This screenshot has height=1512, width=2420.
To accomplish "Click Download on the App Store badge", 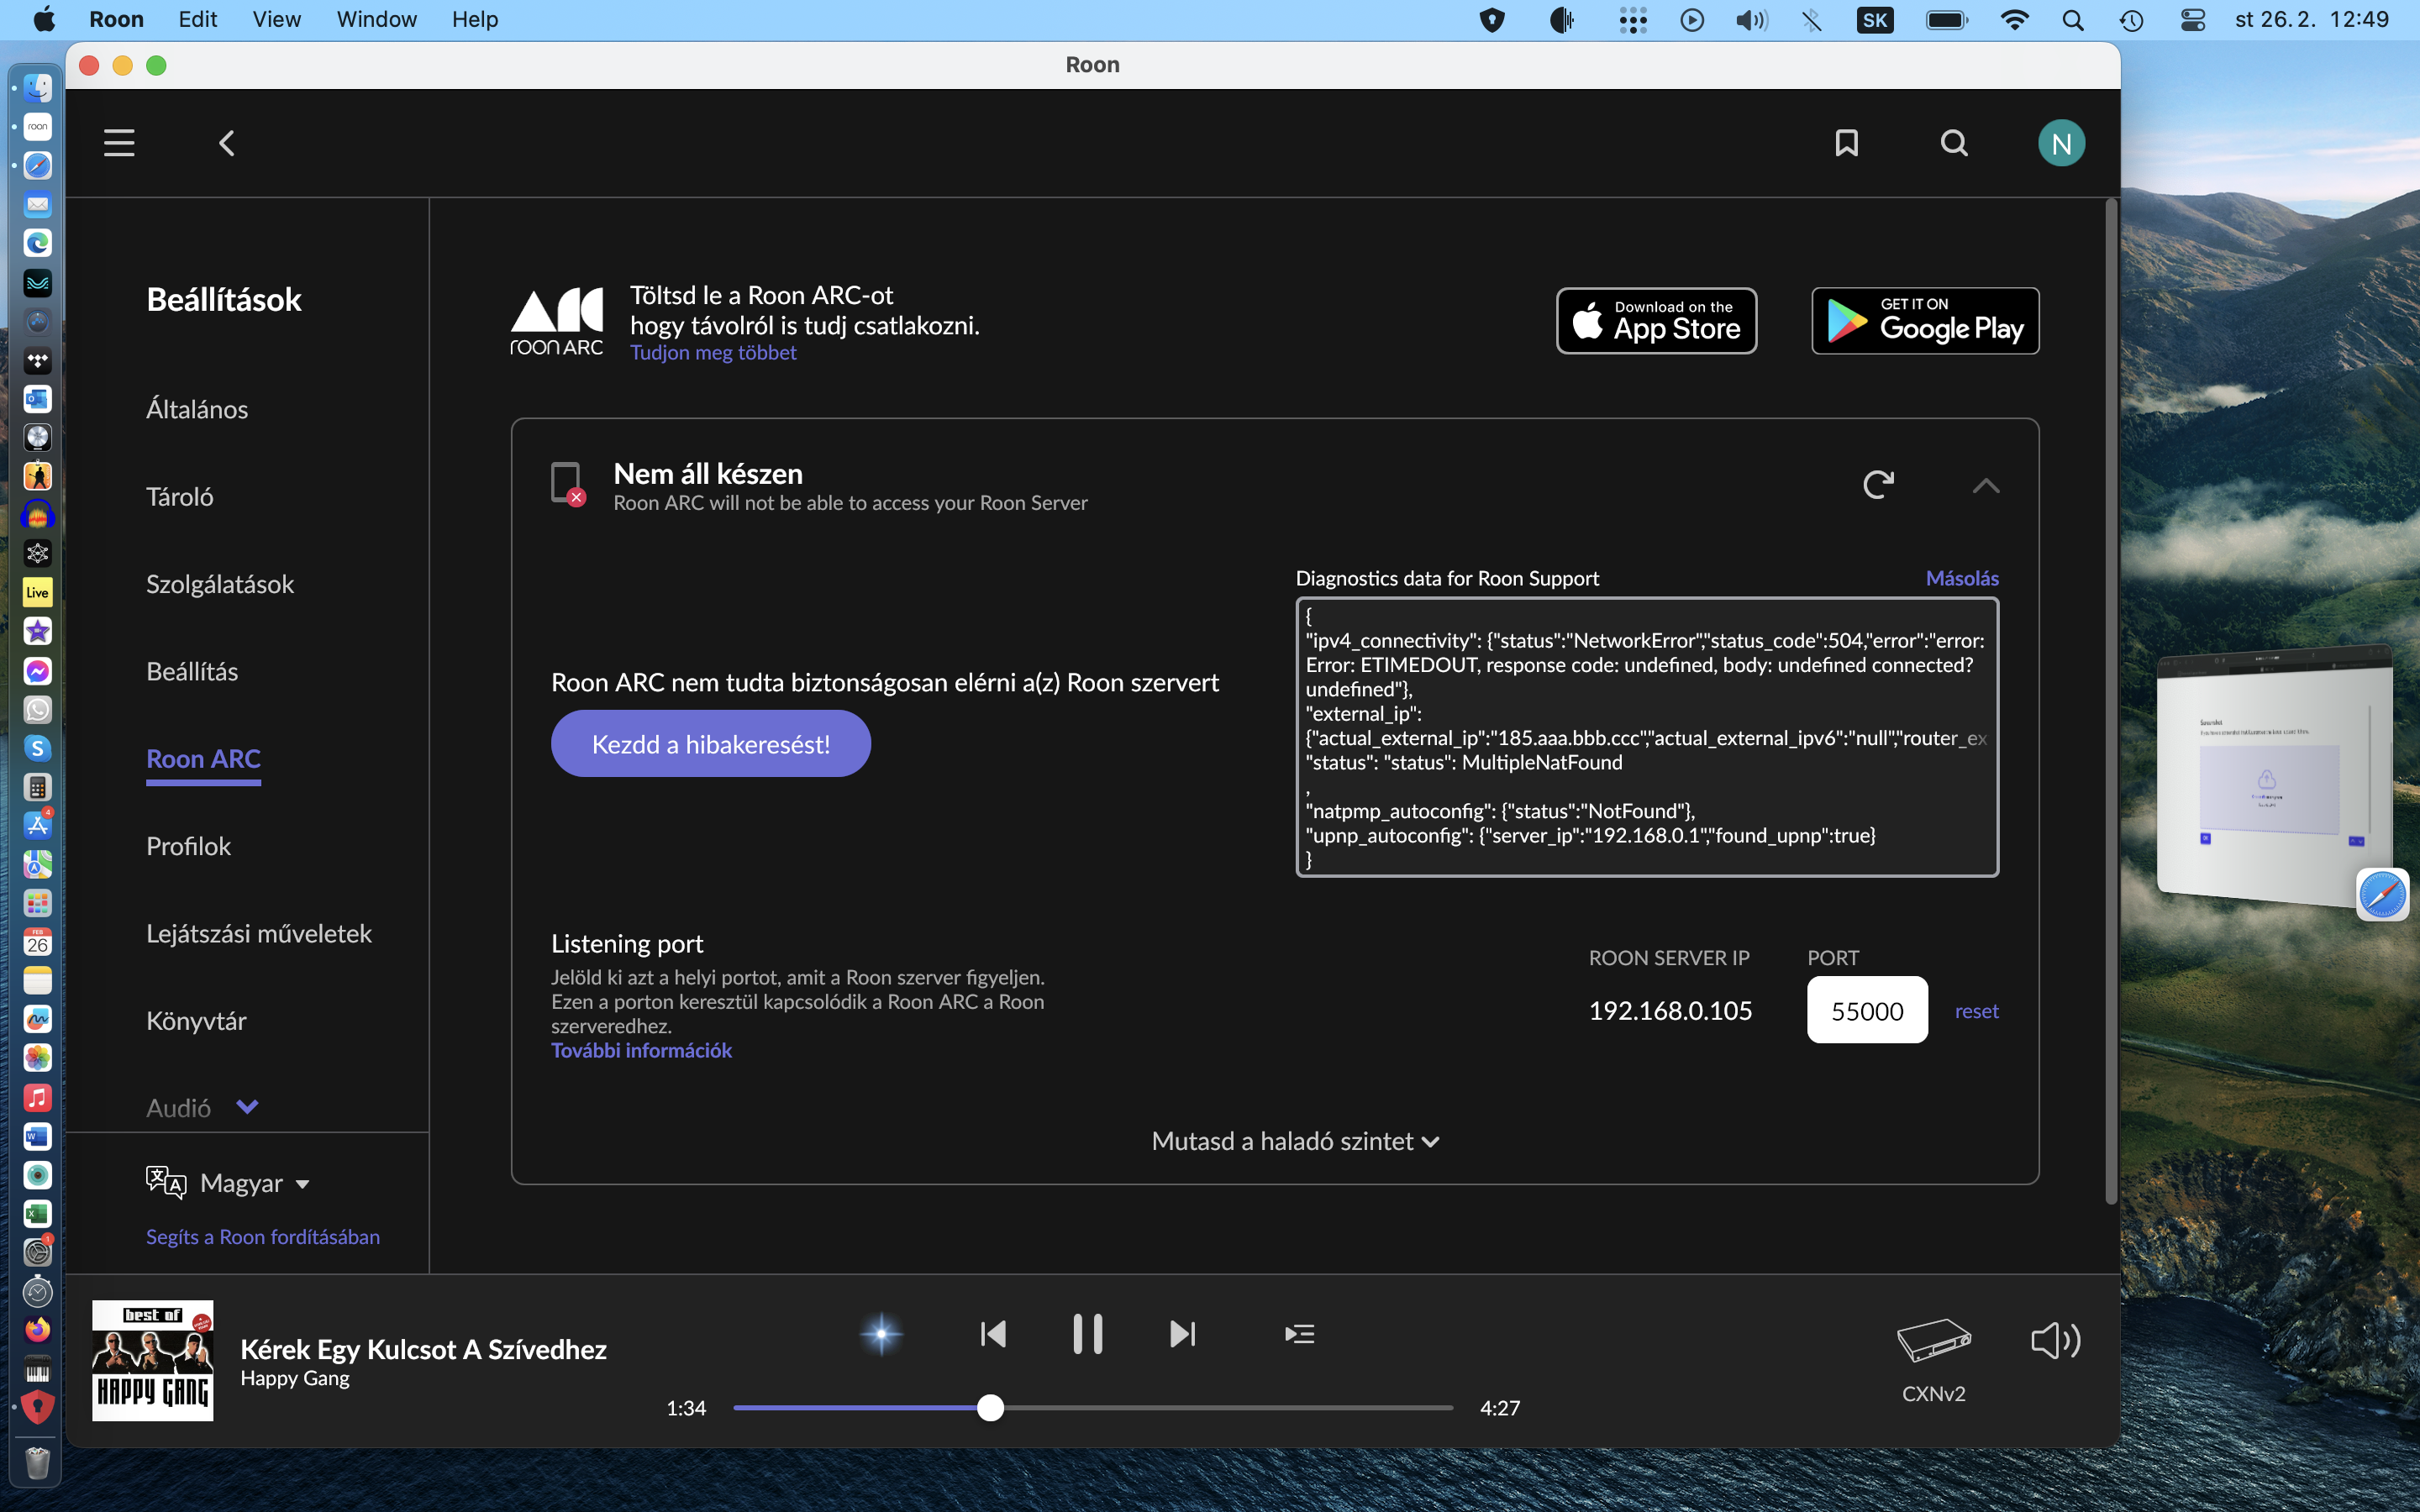I will [1656, 321].
